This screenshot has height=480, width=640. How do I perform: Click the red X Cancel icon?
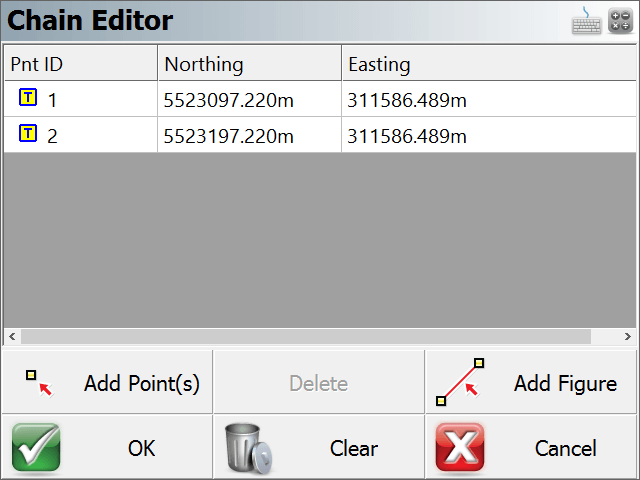460,448
